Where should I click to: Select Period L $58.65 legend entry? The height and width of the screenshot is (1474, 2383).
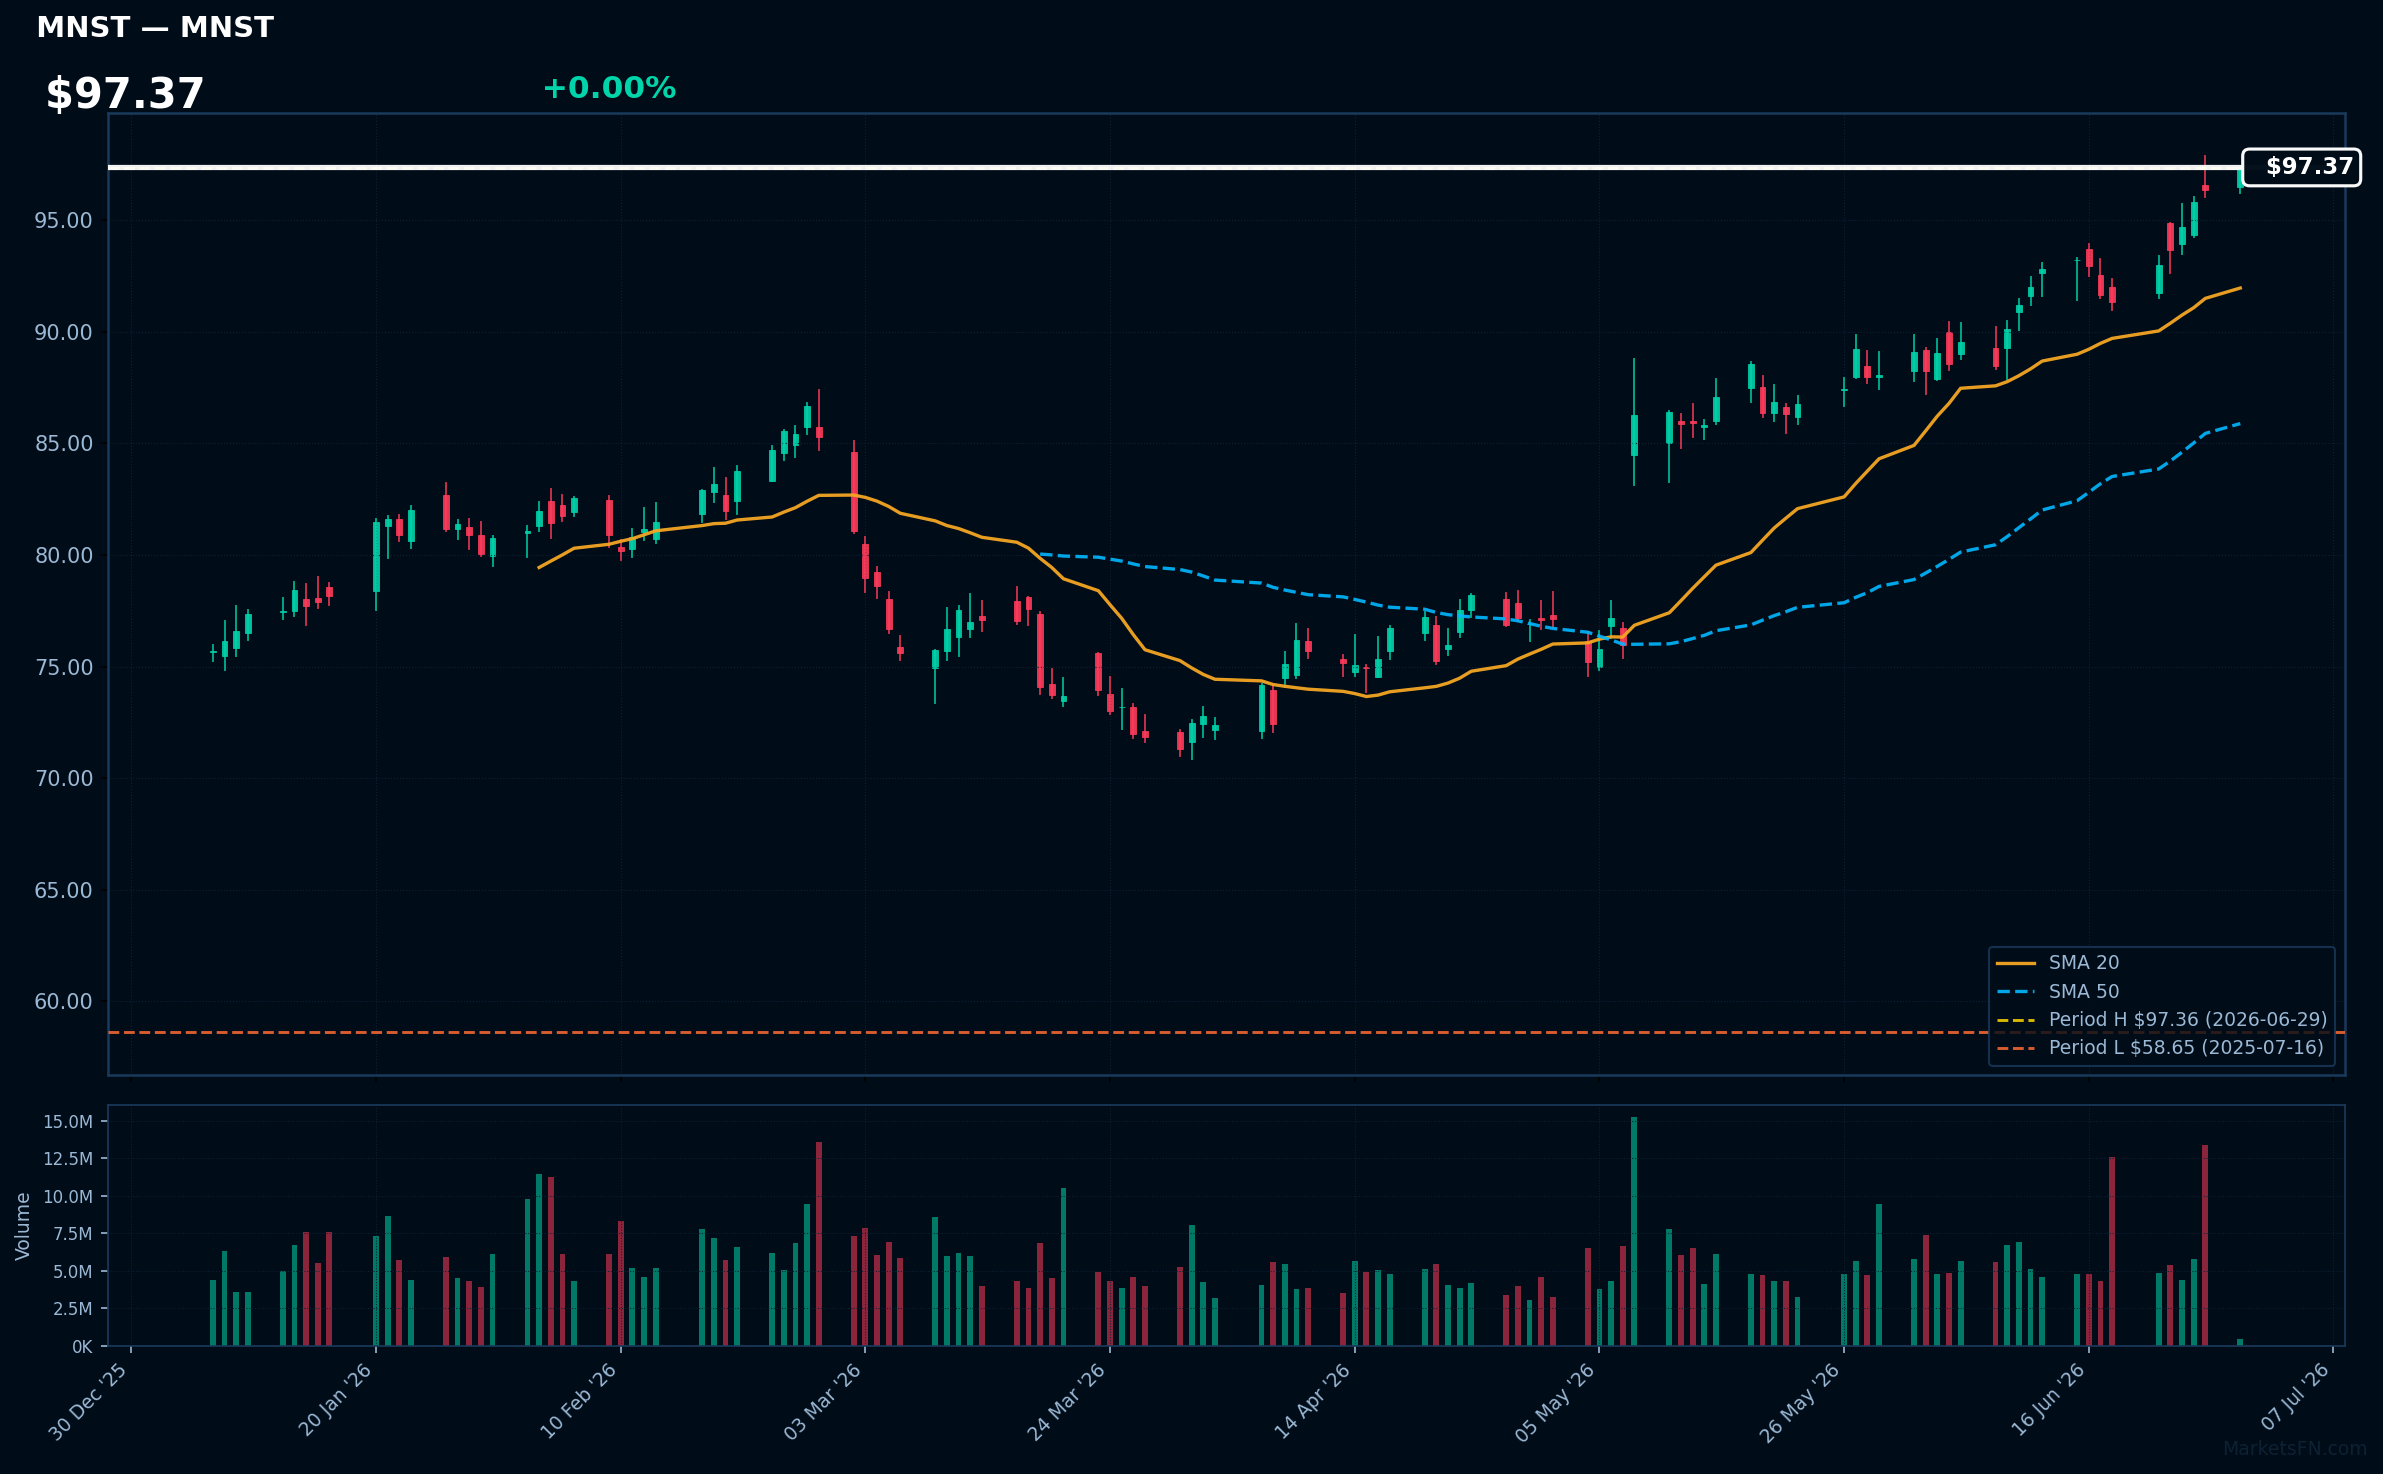2160,1048
